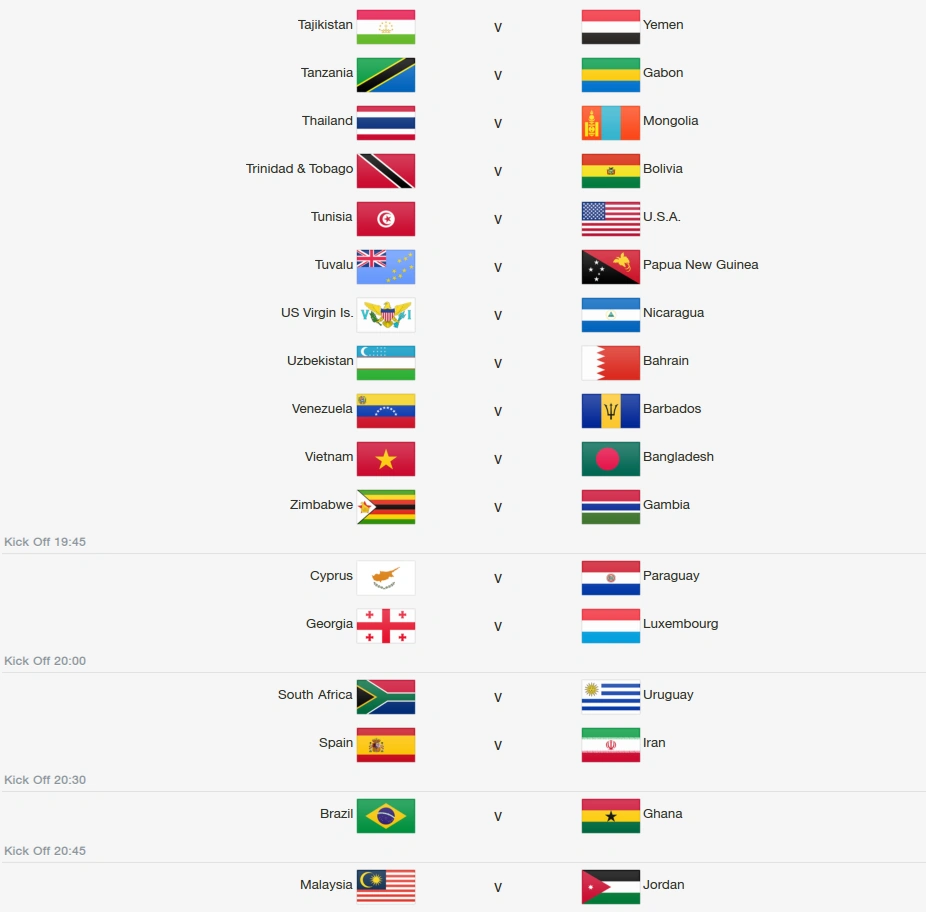926x912 pixels.
Task: Click the U.S.A. flag icon
Action: (611, 219)
